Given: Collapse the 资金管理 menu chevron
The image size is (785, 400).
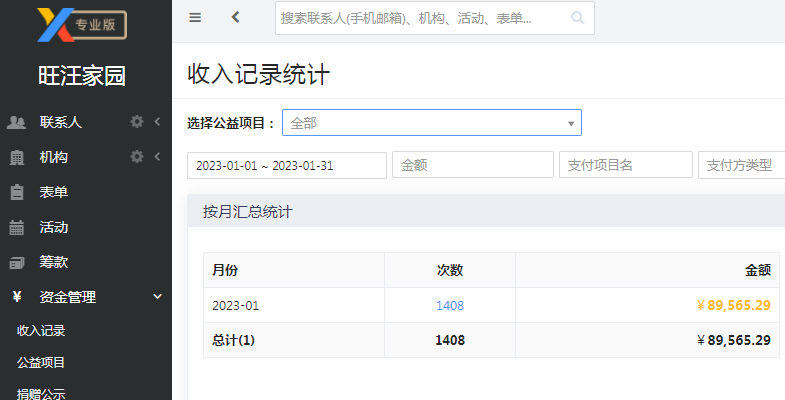Looking at the screenshot, I should click(157, 296).
